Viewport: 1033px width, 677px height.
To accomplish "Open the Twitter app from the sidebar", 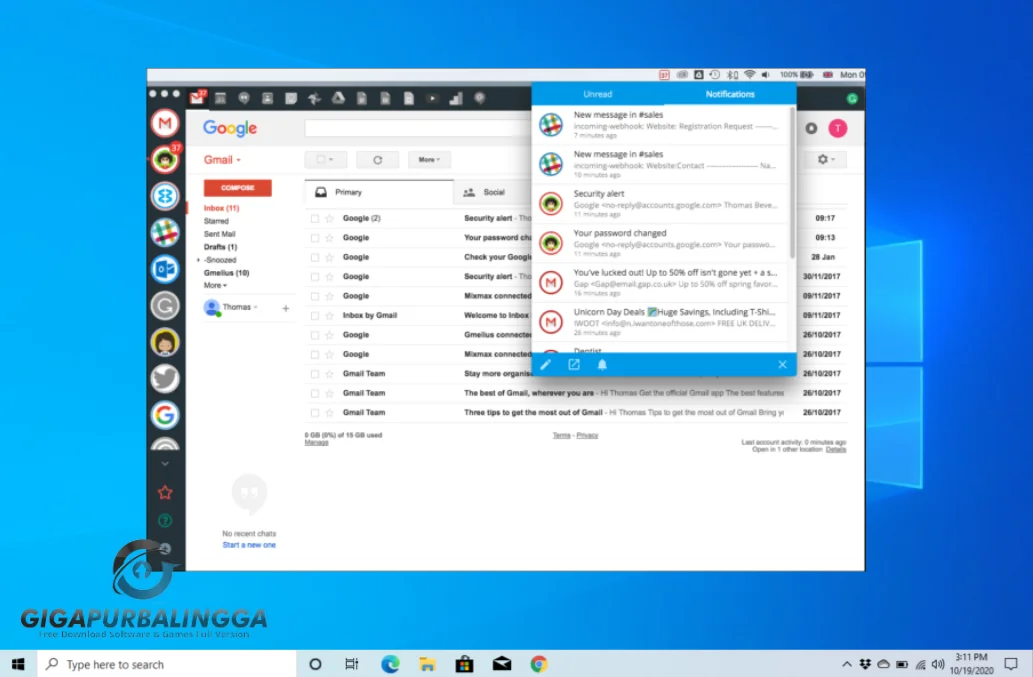I will [x=165, y=378].
